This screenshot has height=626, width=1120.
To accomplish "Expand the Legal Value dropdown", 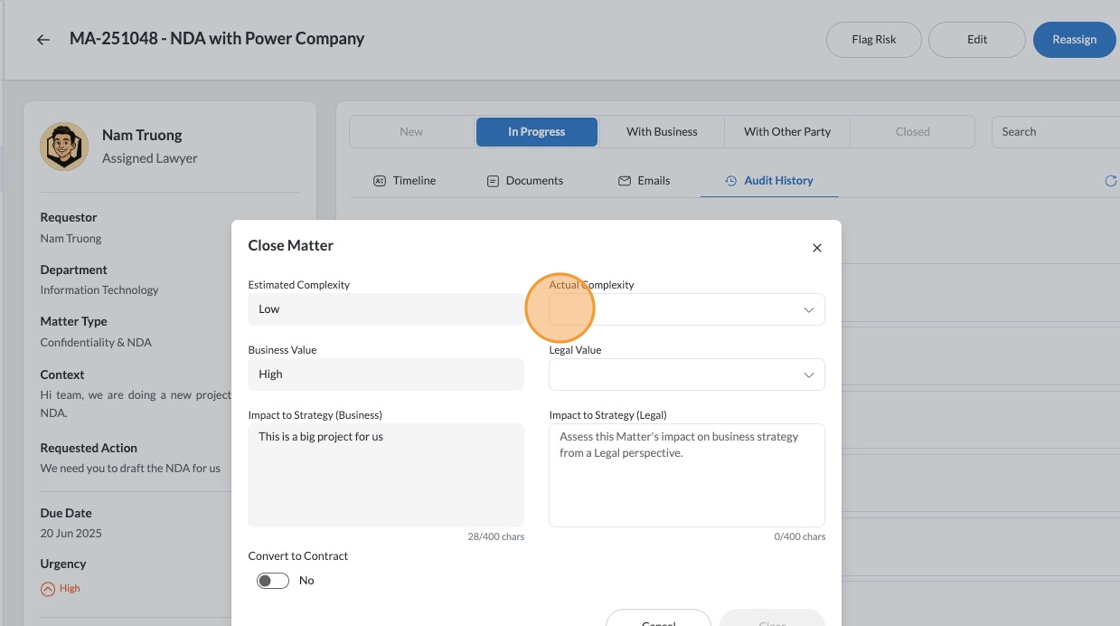I will [x=686, y=375].
